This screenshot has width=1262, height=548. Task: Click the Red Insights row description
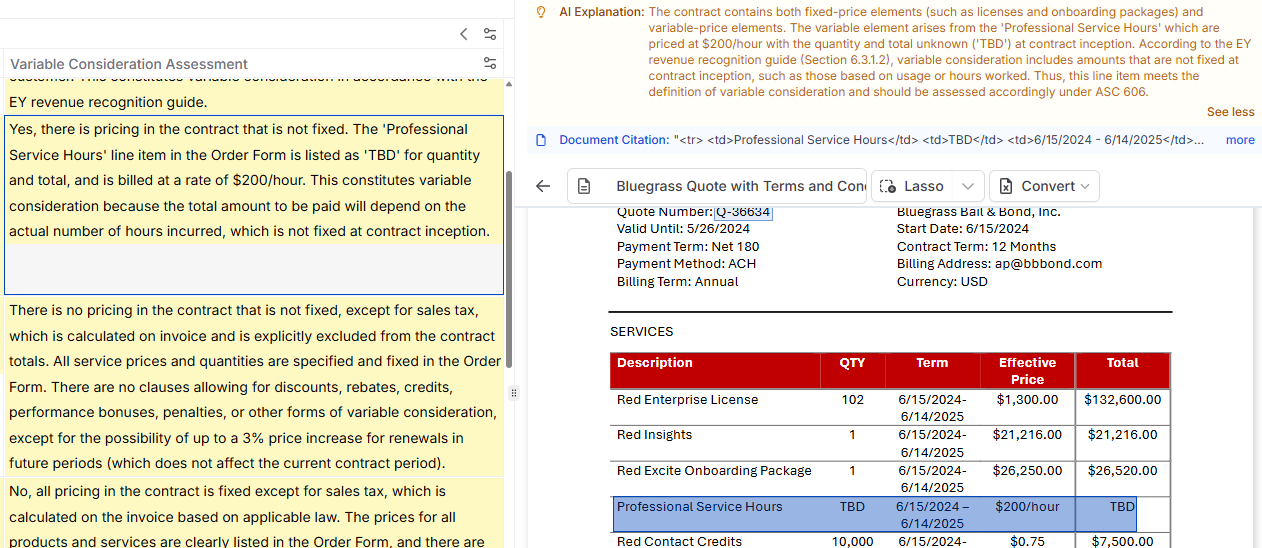tap(654, 435)
